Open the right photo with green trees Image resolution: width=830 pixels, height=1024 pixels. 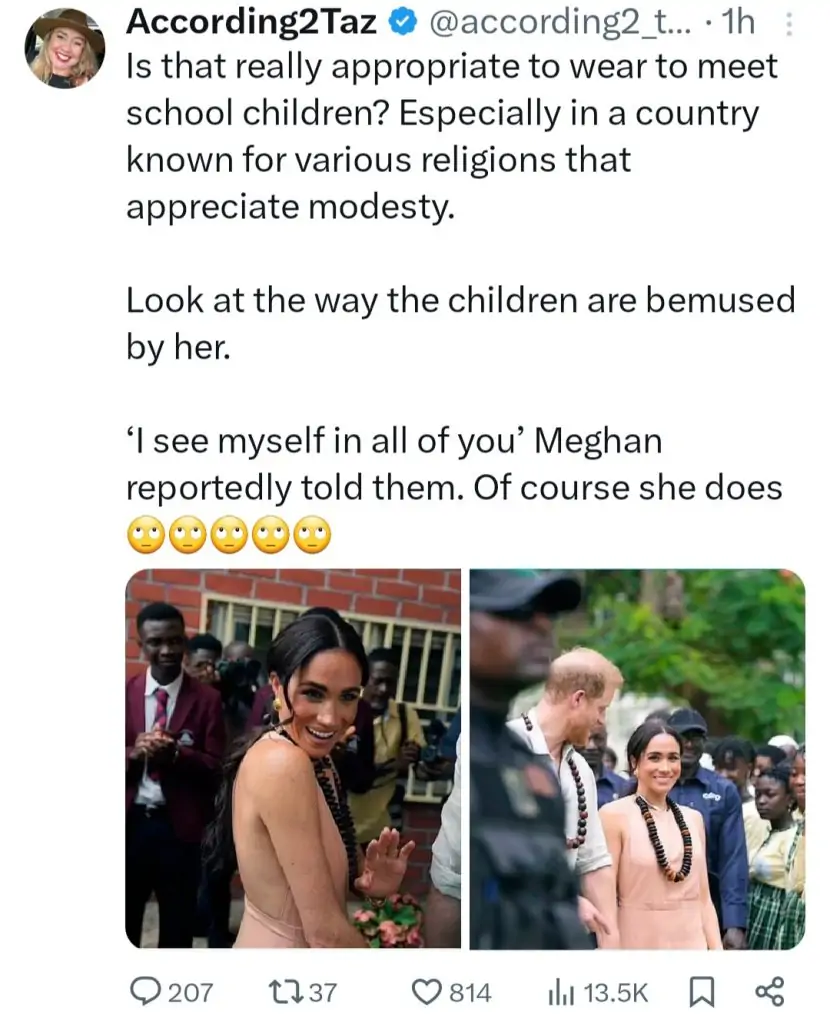637,758
